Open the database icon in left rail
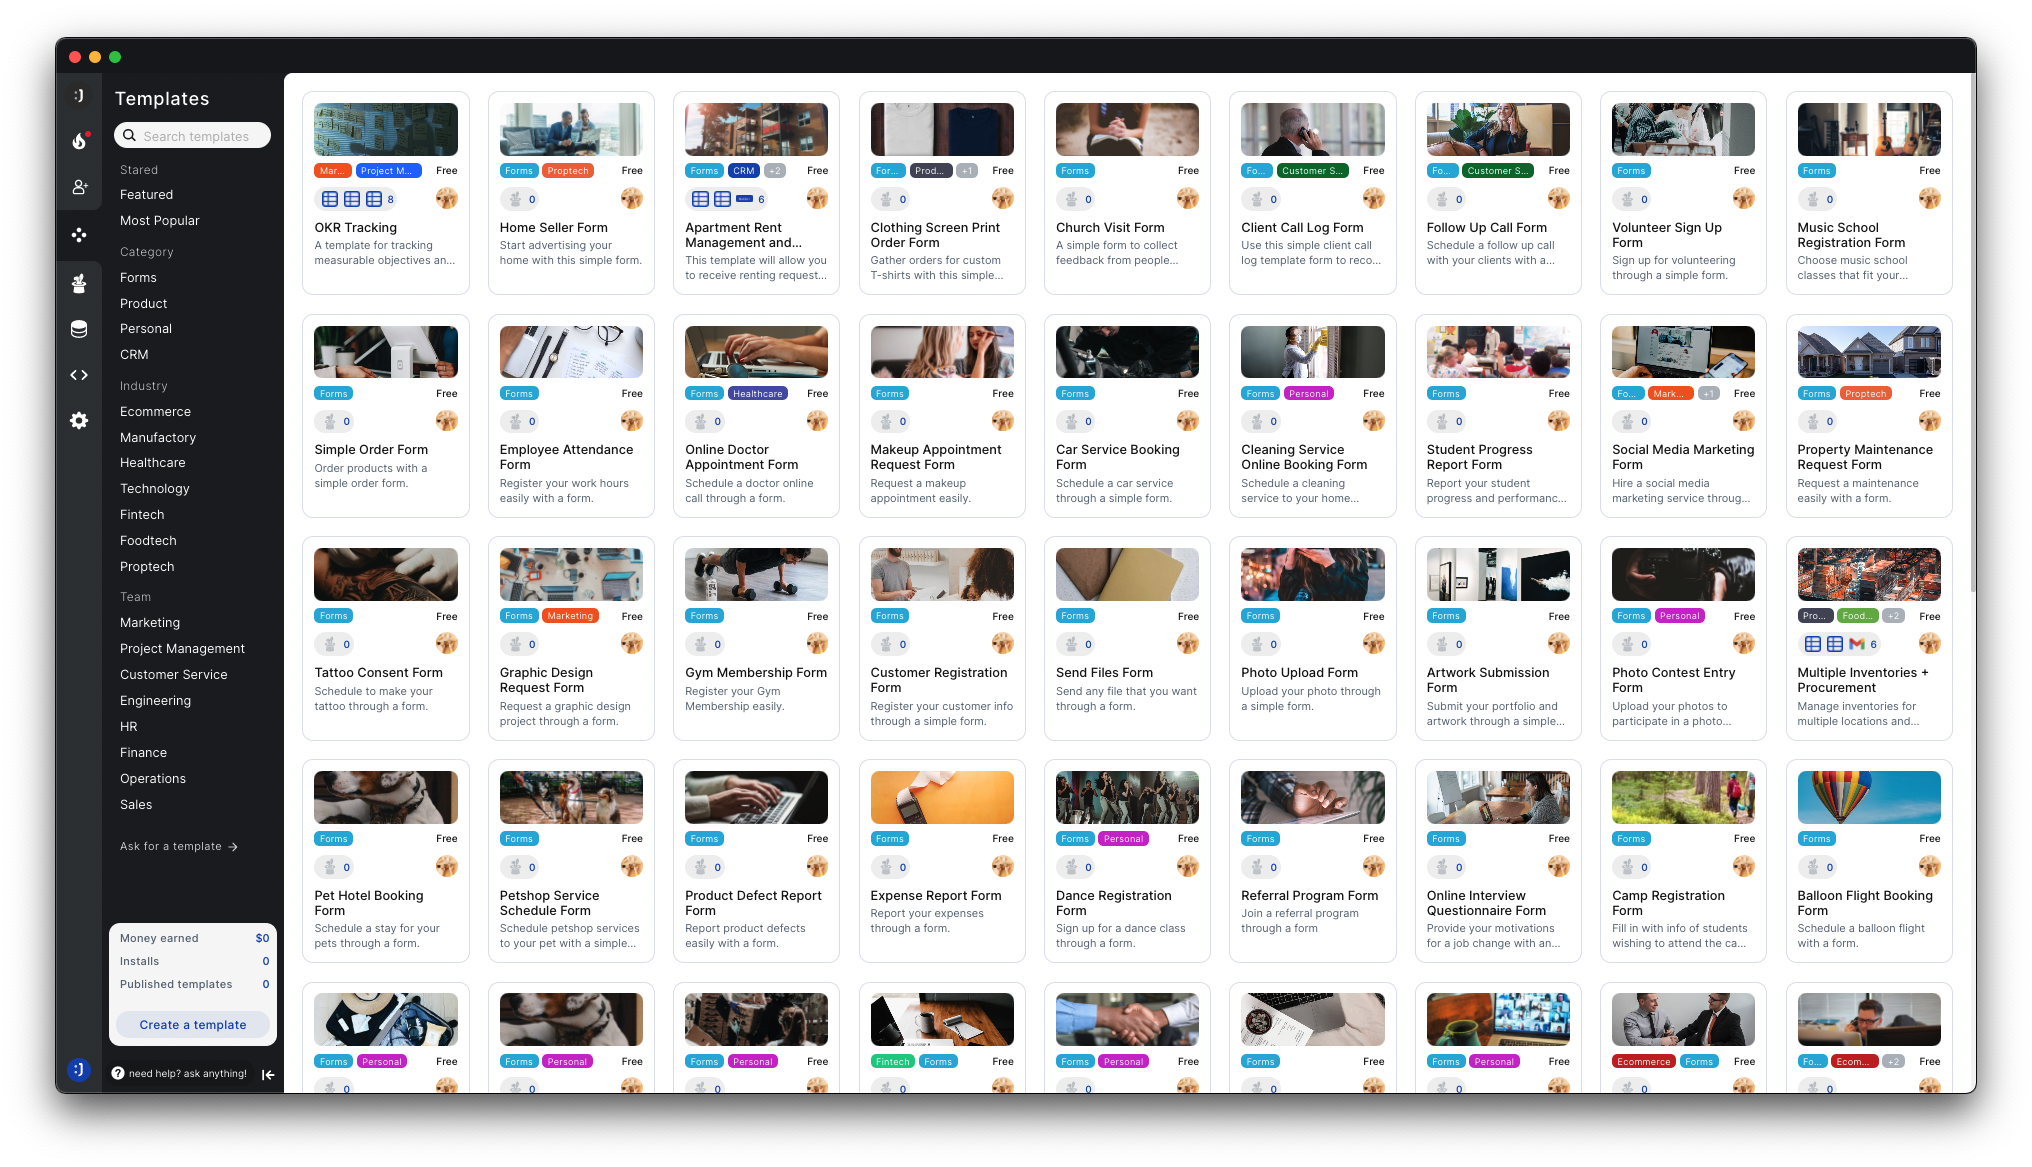 (79, 329)
